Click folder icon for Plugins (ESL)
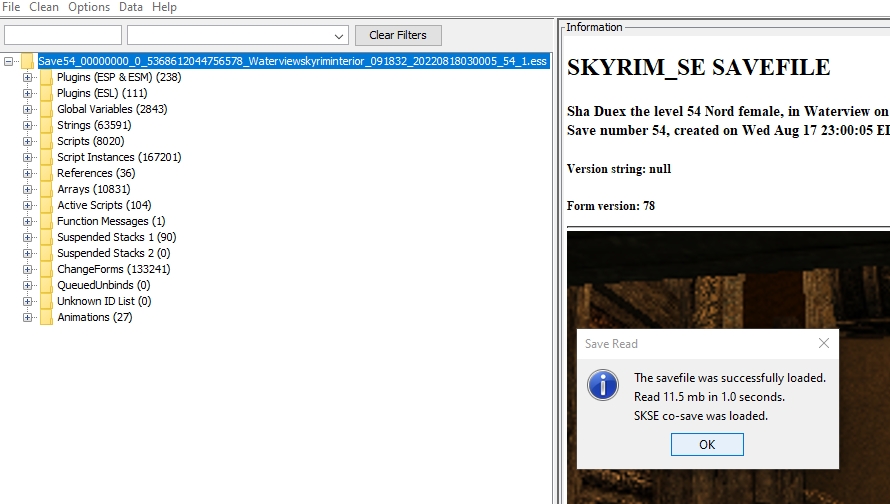The image size is (890, 504). [x=47, y=93]
